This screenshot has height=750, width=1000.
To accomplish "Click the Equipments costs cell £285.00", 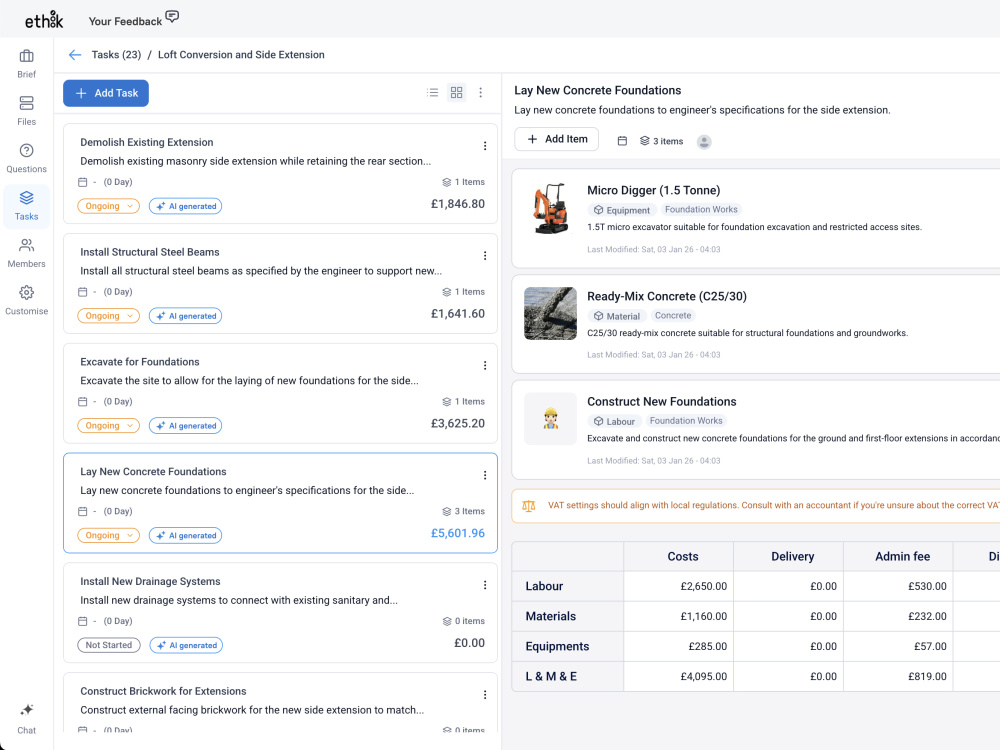I will [679, 646].
